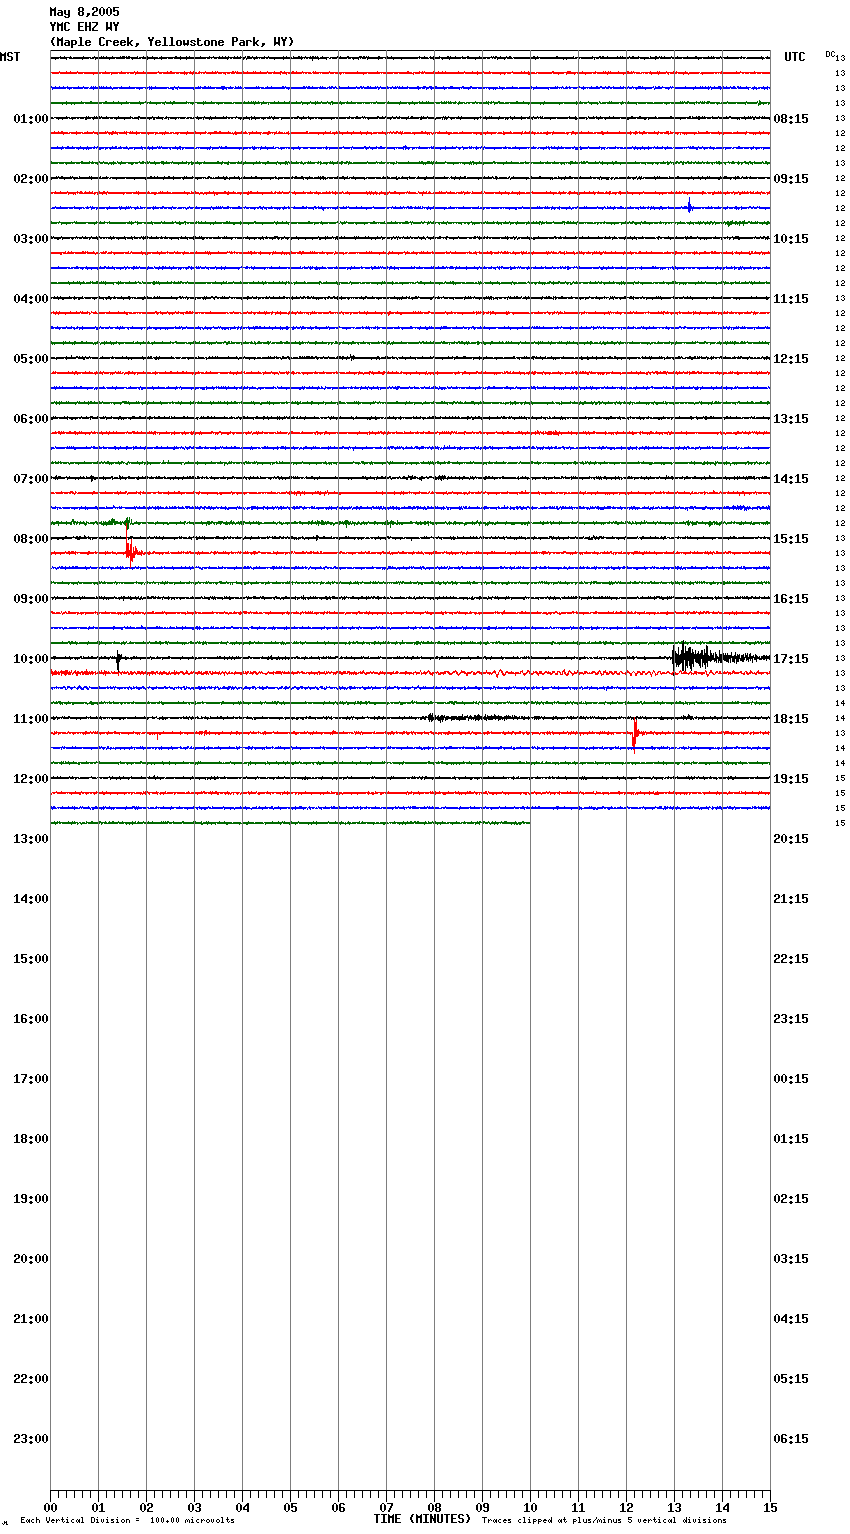
Task: Click the '09:15' UTC hour label
Action: tap(791, 179)
